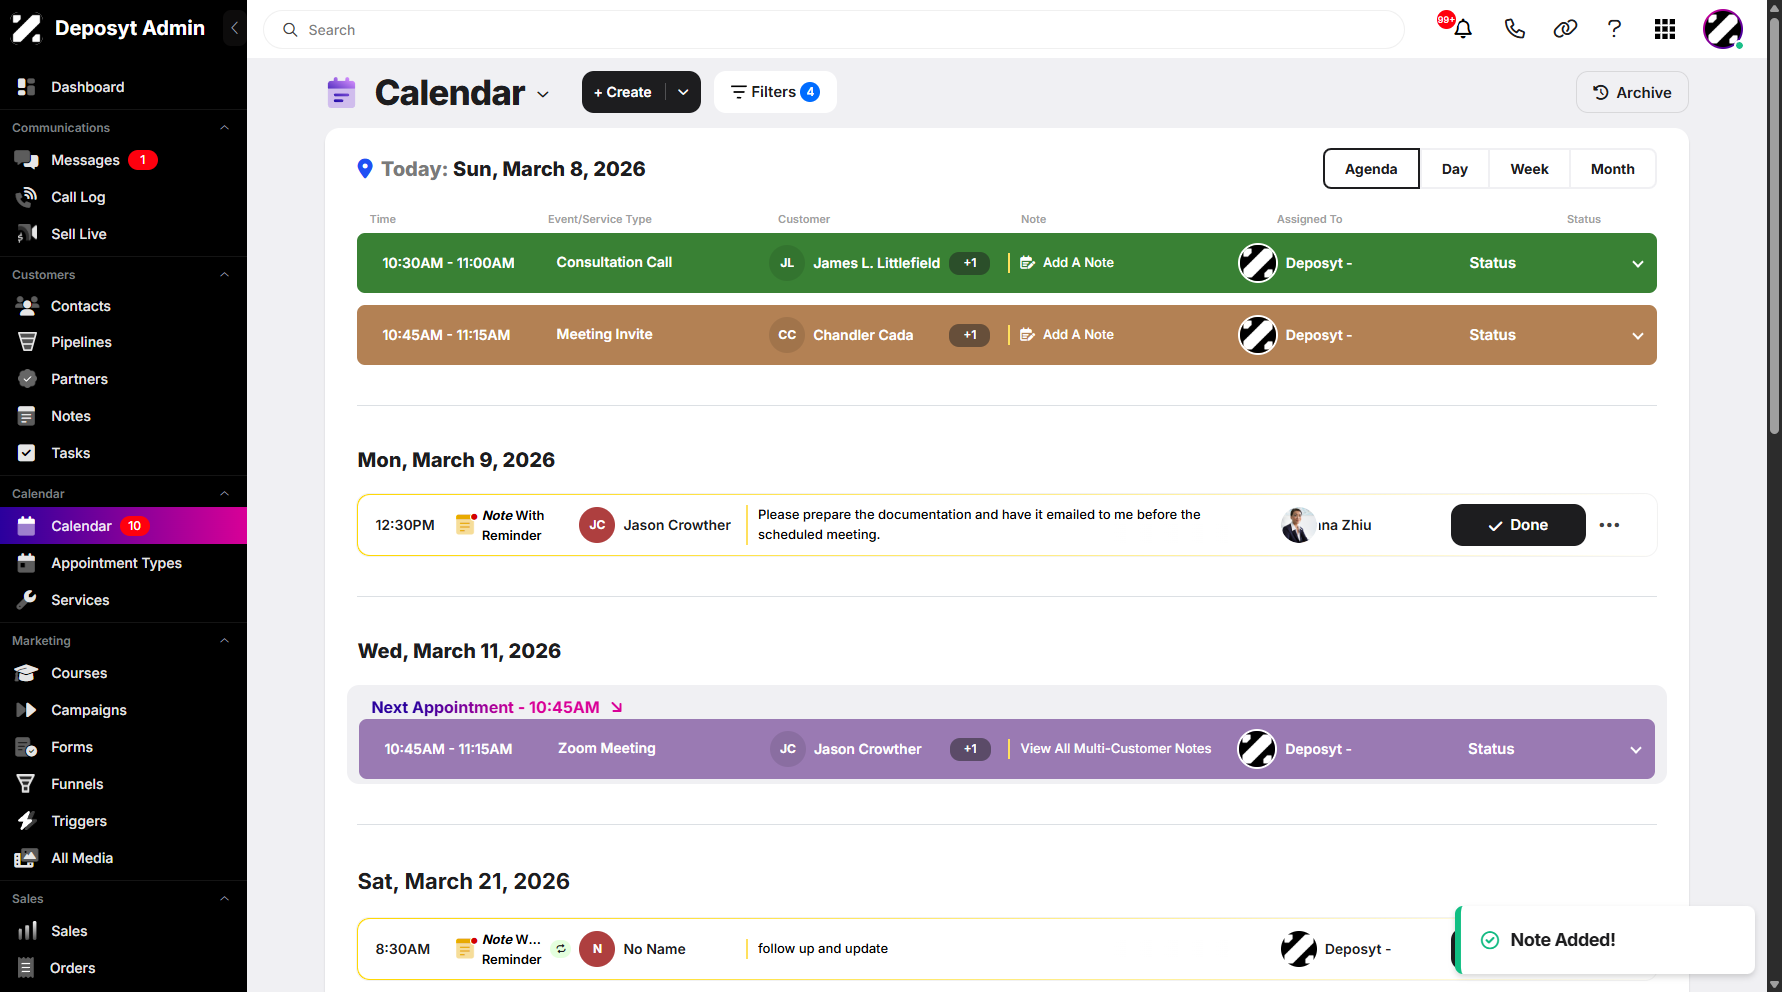
Task: Click the phone dialer icon
Action: pos(1514,29)
